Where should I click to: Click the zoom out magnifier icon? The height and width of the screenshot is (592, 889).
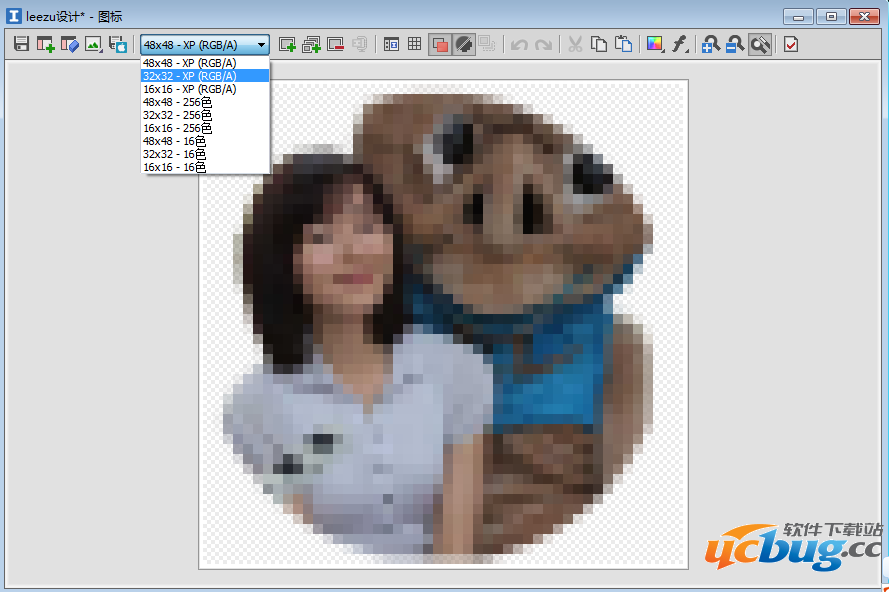(x=735, y=44)
